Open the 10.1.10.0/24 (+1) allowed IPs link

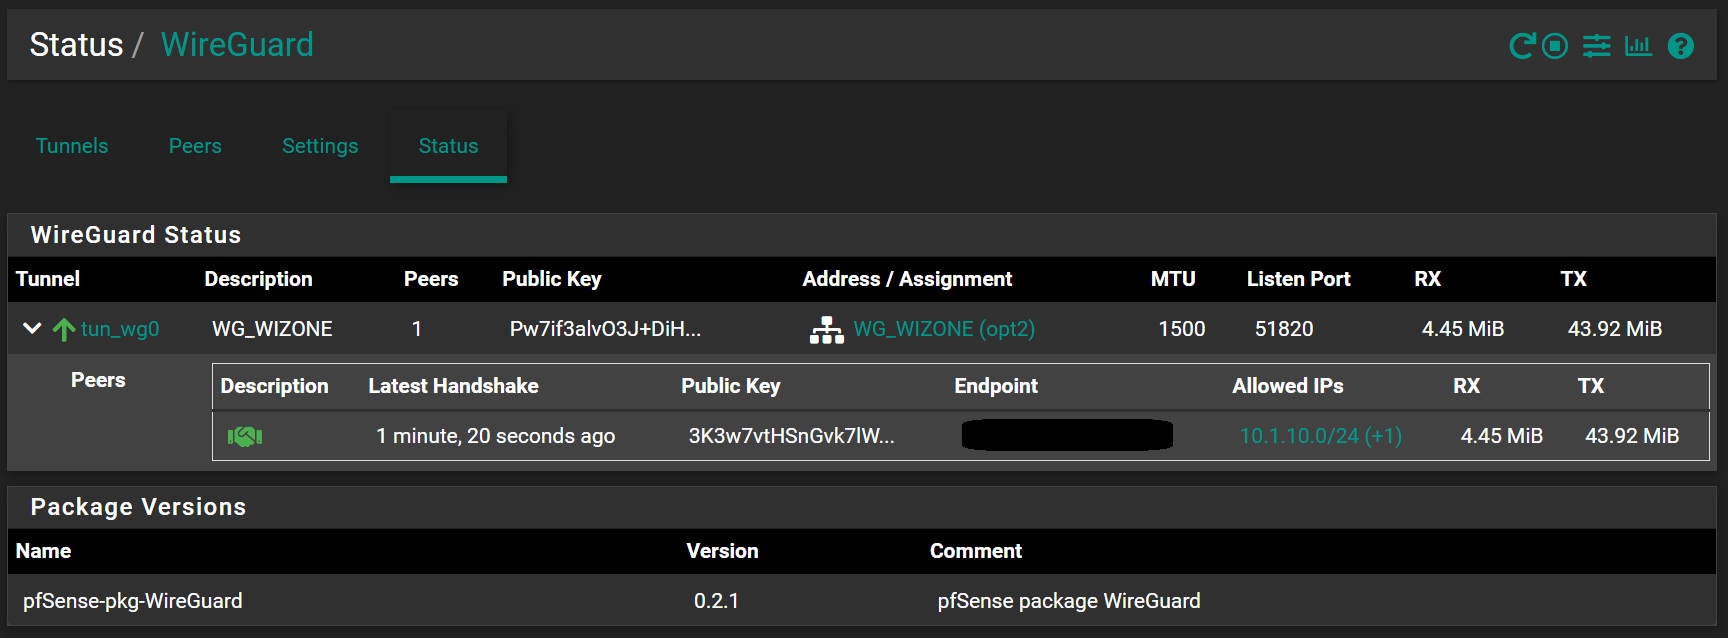click(x=1321, y=436)
